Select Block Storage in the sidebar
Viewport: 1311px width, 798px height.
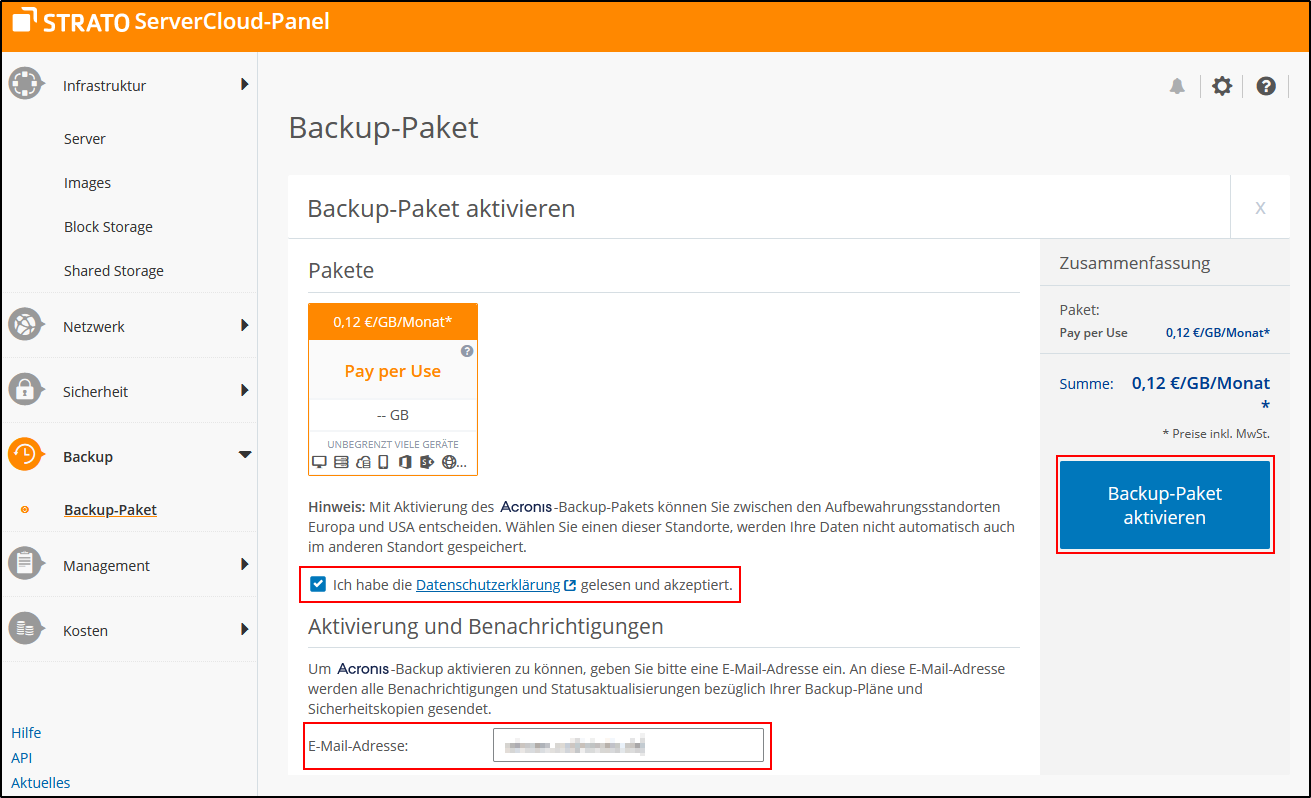(x=108, y=226)
